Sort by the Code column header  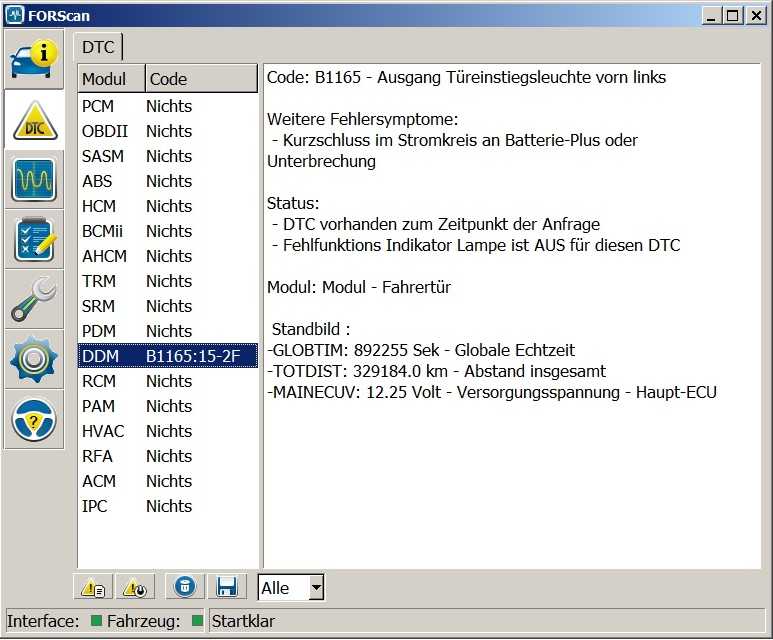click(201, 79)
